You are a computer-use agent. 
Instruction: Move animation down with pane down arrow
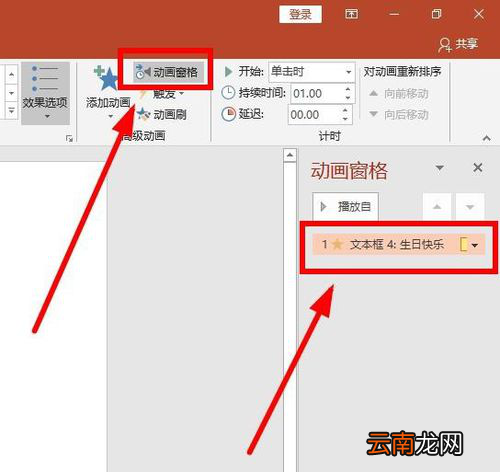tap(470, 207)
